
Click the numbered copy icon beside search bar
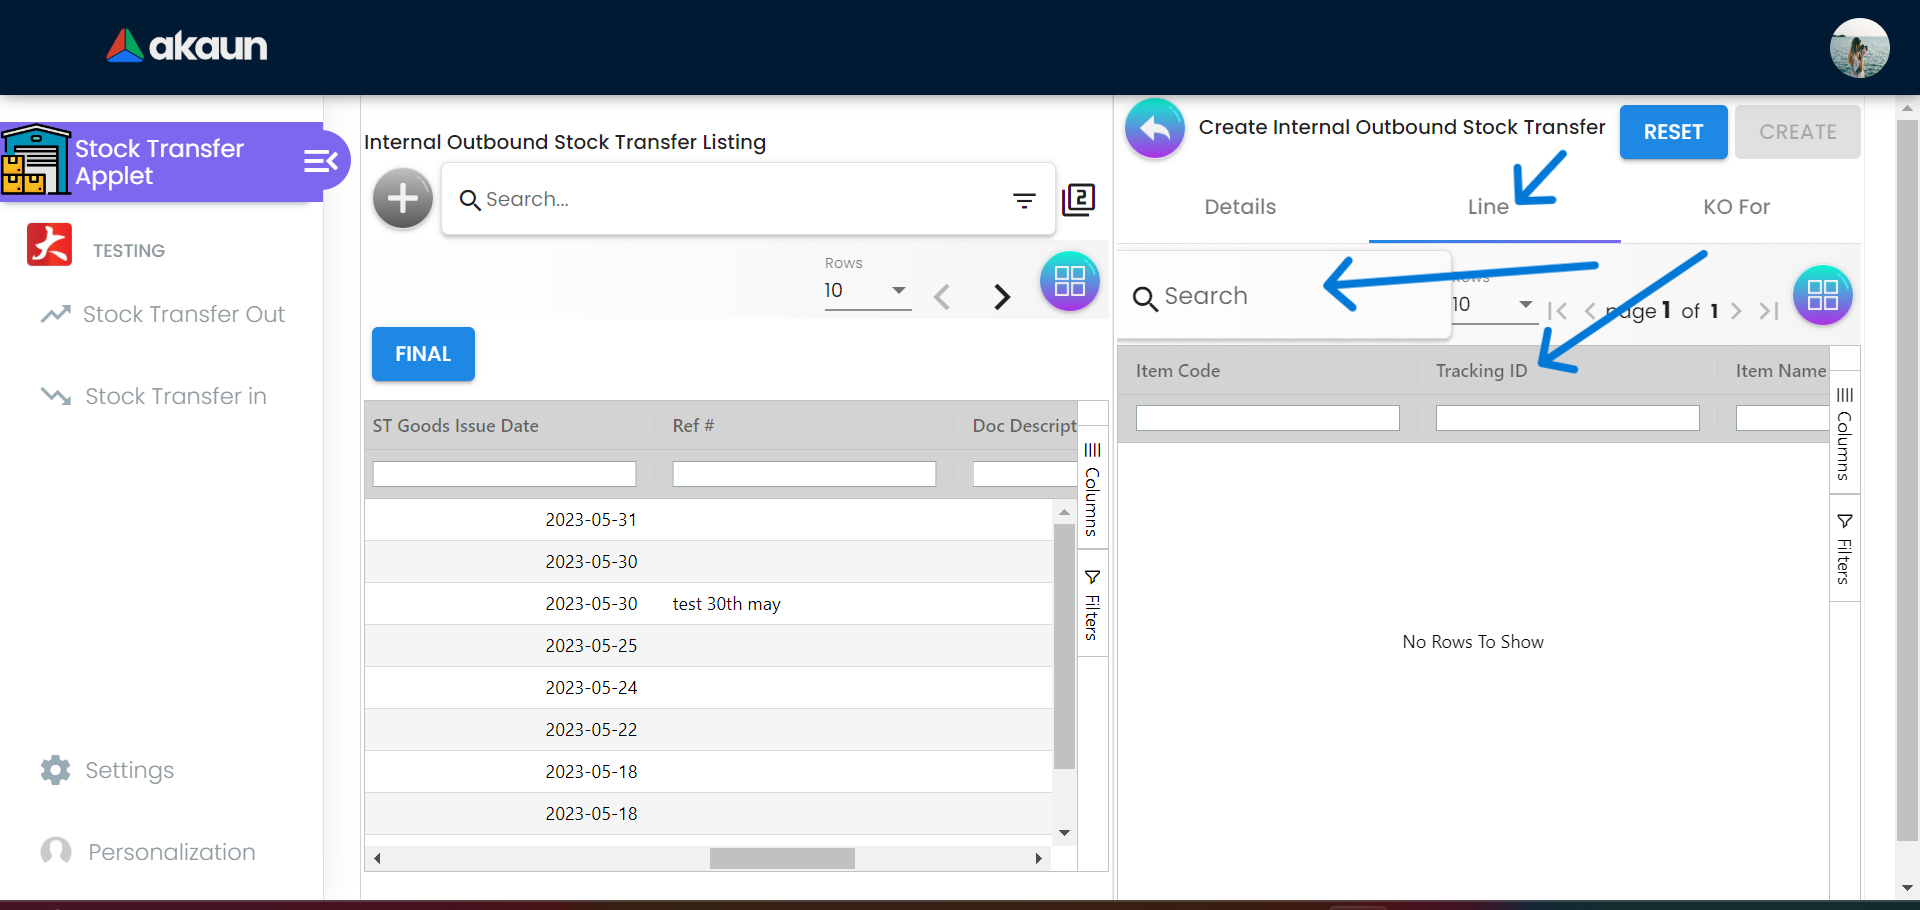coord(1079,200)
